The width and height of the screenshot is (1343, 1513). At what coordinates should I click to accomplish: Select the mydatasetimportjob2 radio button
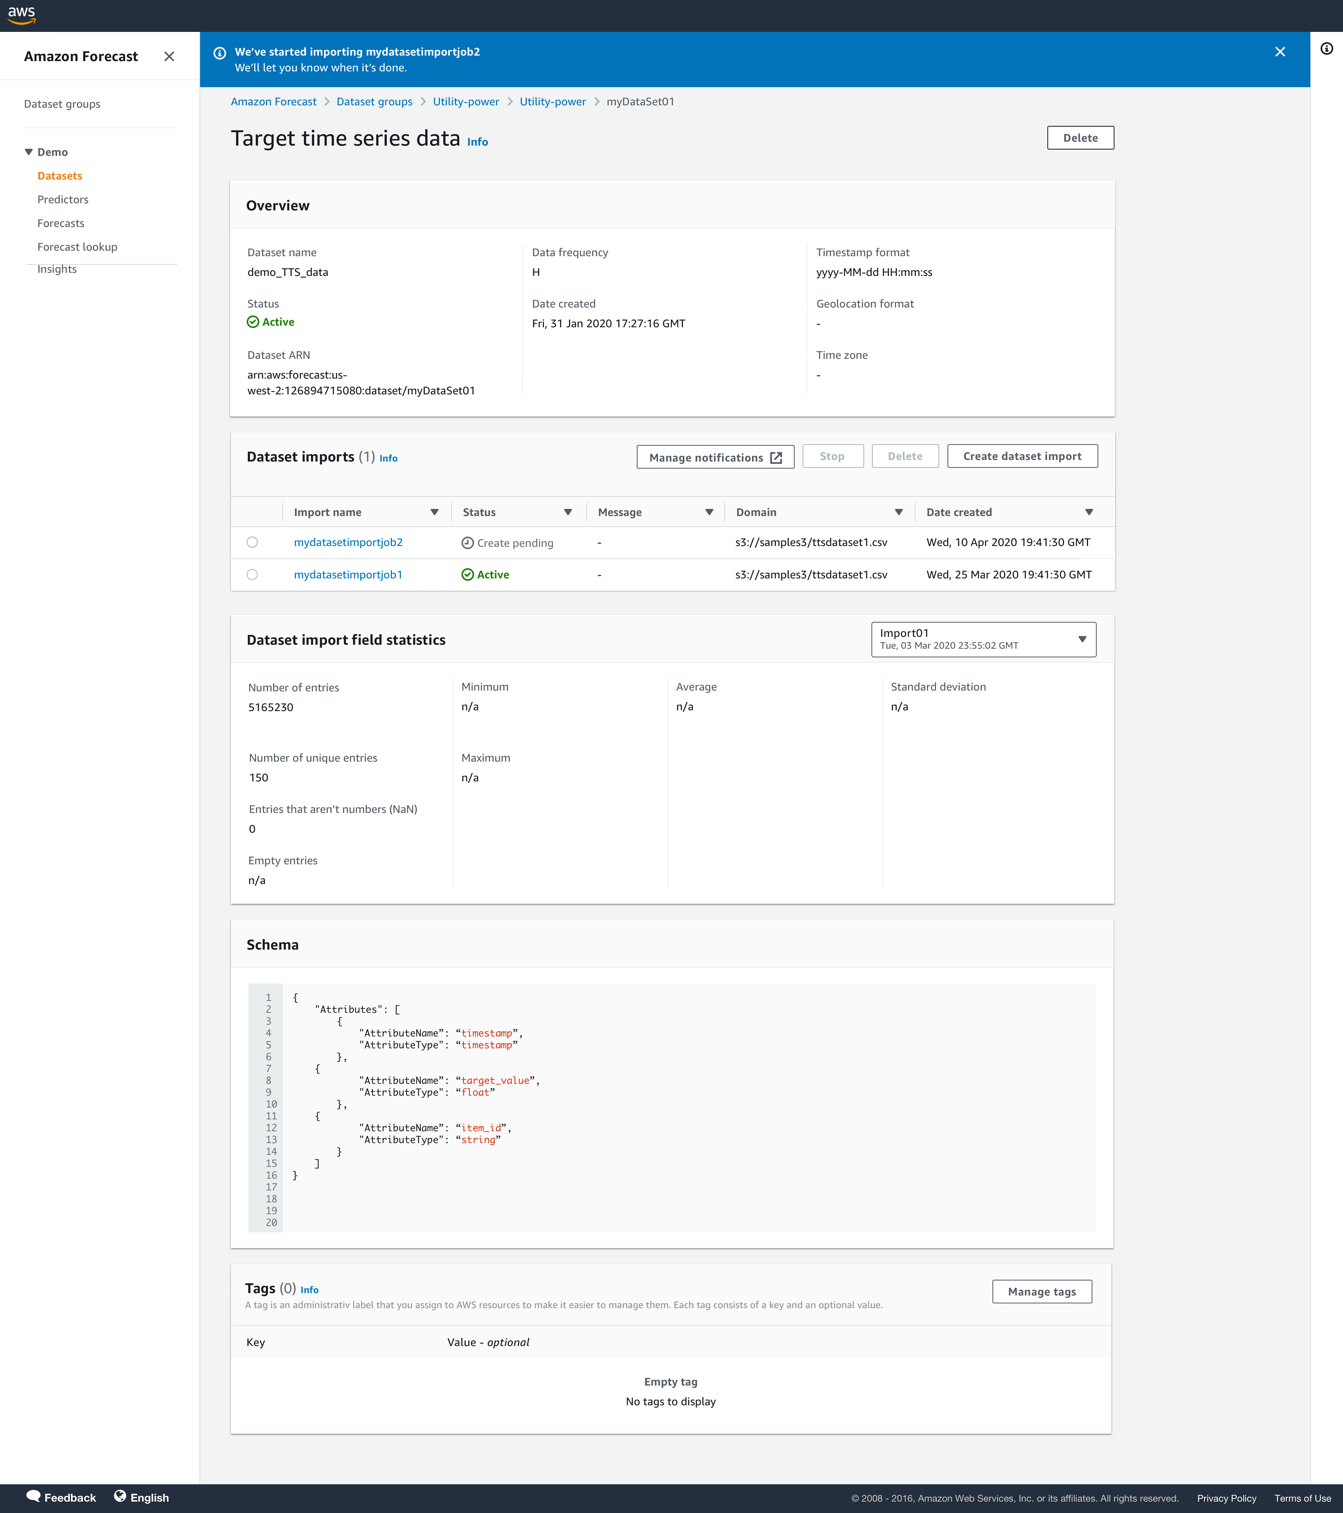tap(252, 542)
